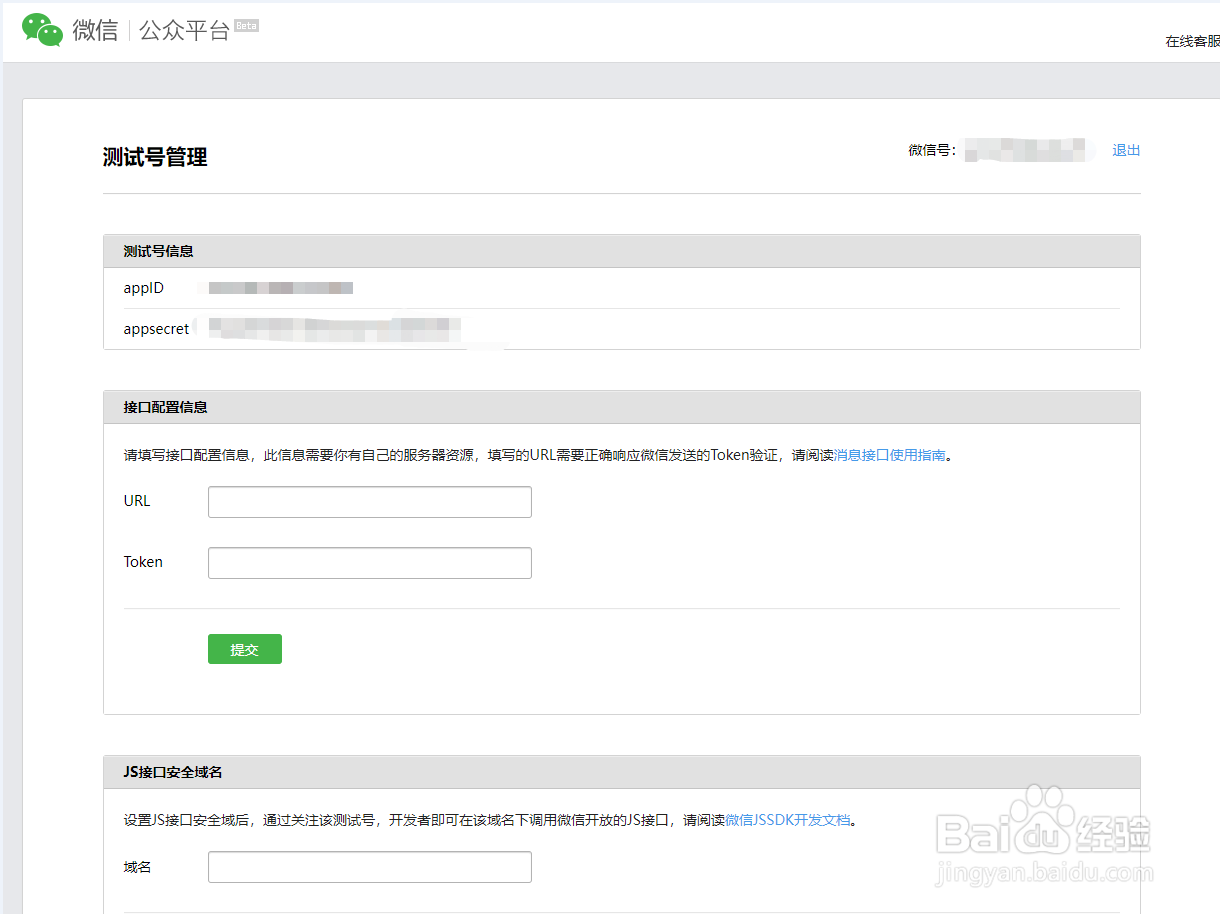The width and height of the screenshot is (1220, 914).
Task: Click the URL field label
Action: [137, 501]
